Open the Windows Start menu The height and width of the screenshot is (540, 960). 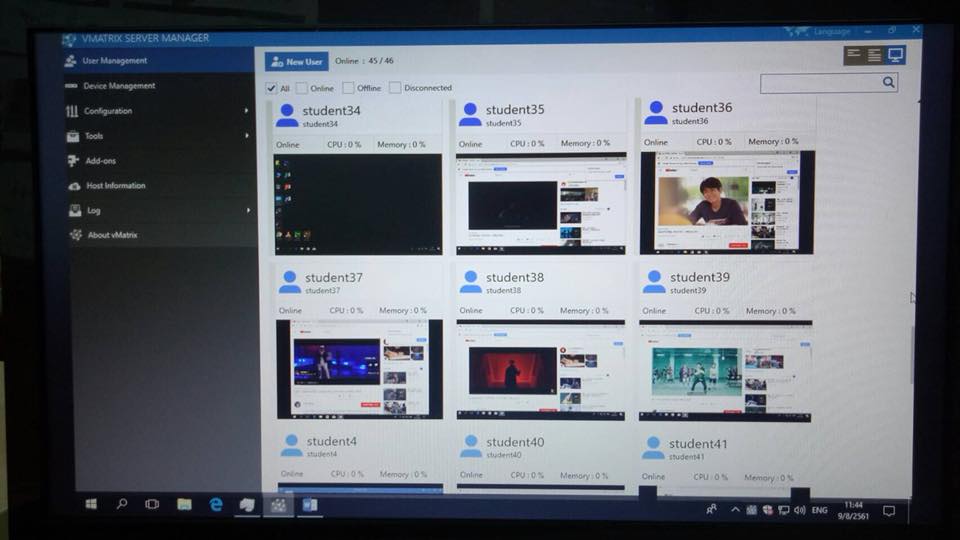coord(91,504)
